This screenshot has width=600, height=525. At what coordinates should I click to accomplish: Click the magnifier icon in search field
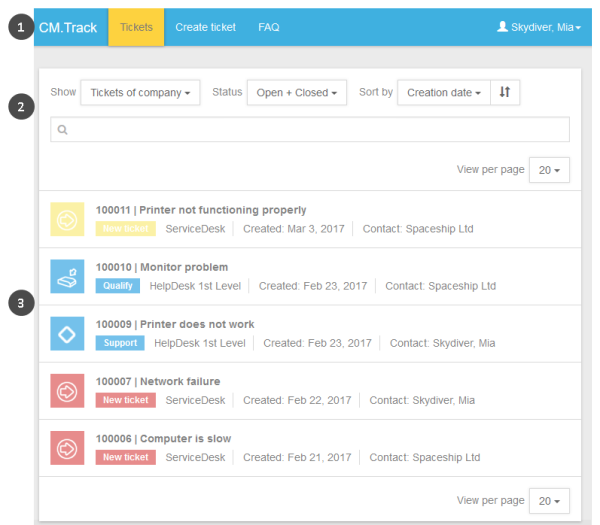pyautogui.click(x=63, y=130)
